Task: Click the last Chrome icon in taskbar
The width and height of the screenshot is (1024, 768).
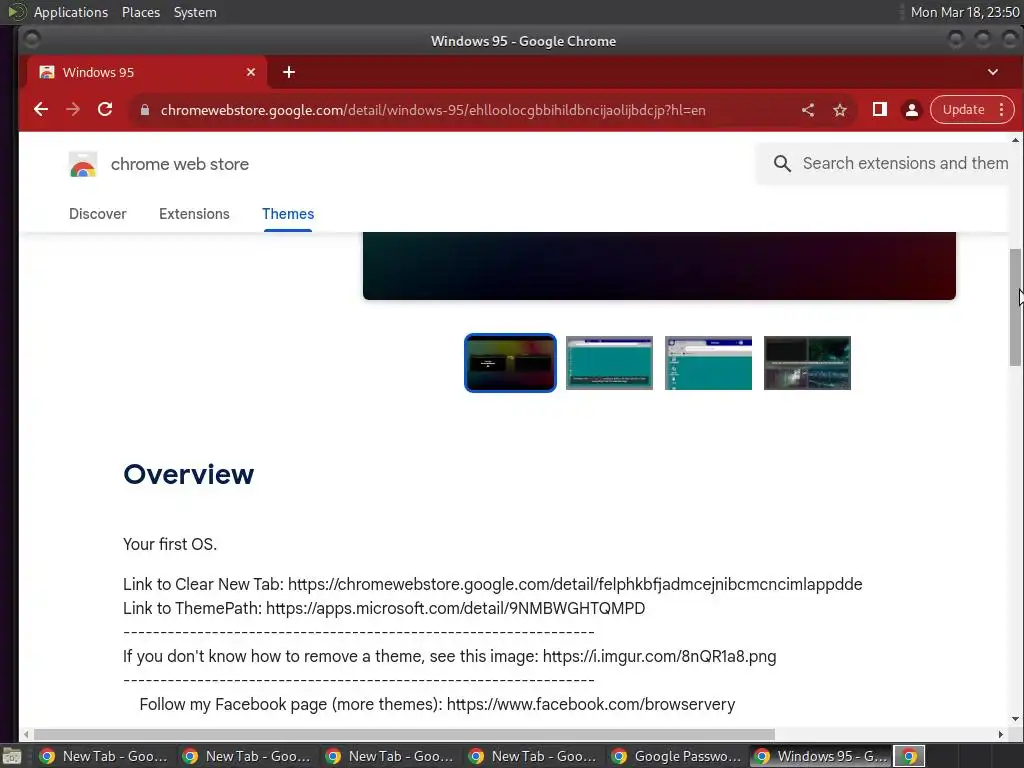Action: [910, 756]
